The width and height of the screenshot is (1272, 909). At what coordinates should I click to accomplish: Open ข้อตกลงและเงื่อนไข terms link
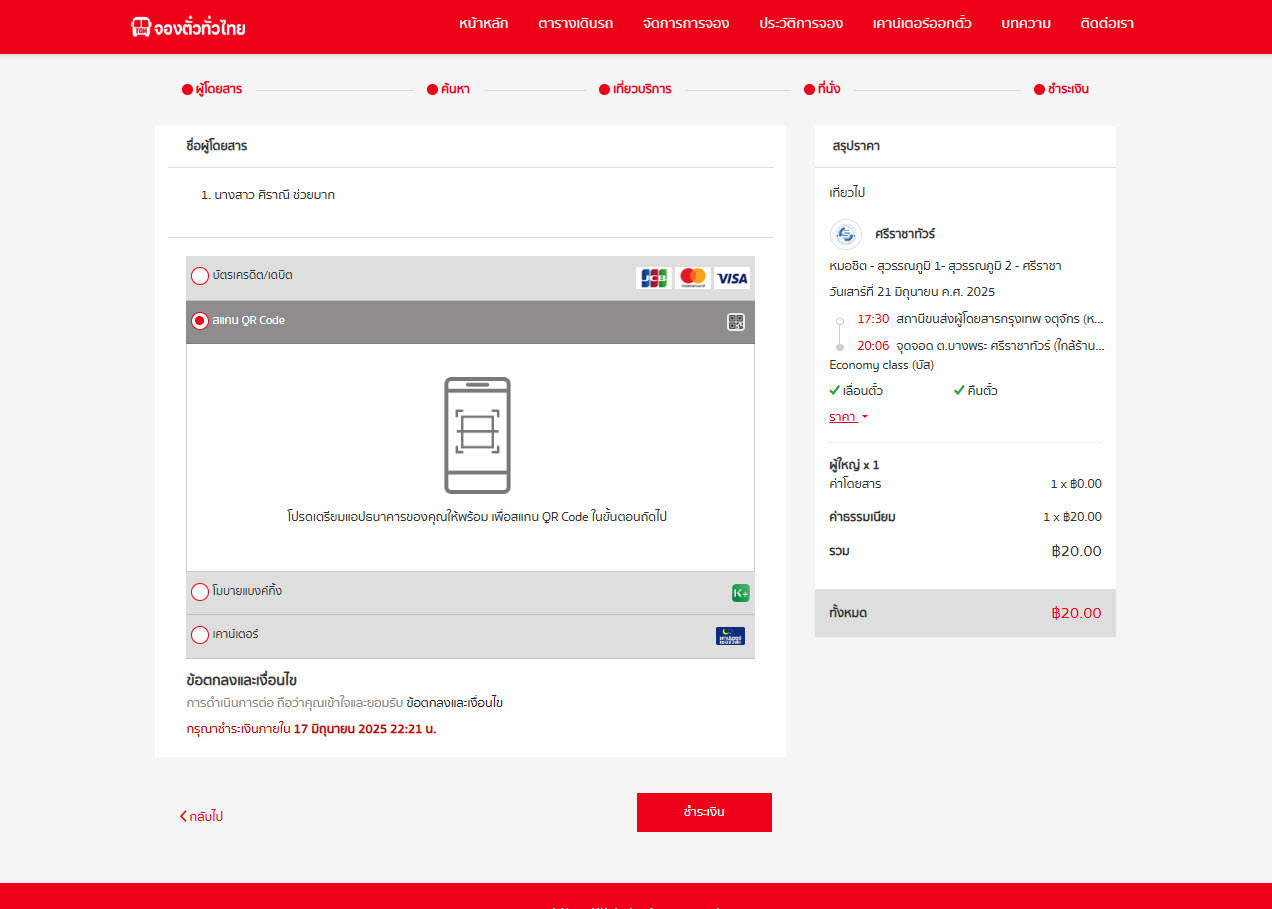pos(455,703)
